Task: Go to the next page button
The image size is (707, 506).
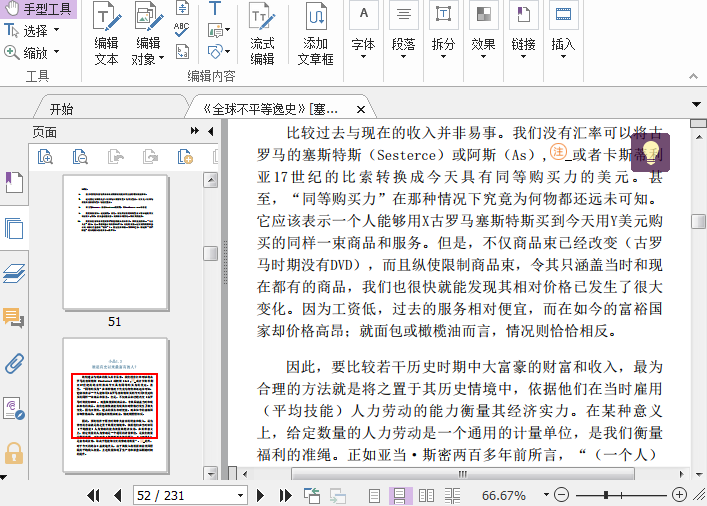Action: tap(260, 496)
